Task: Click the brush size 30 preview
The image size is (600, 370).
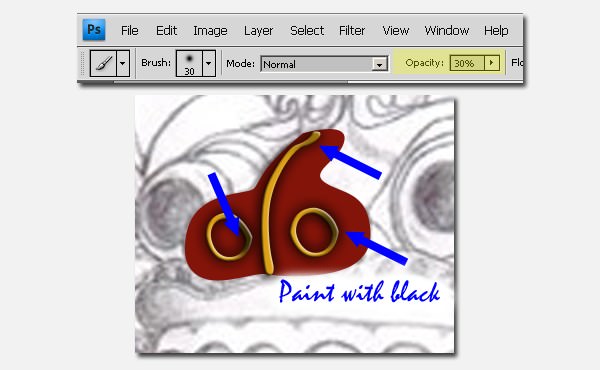Action: point(189,64)
